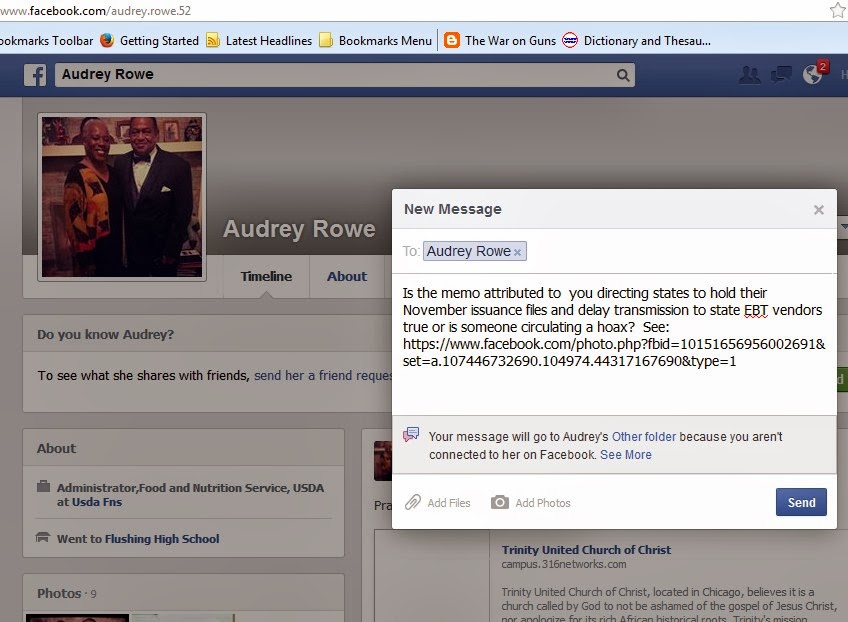Click Do you know Audrey? heading

tap(105, 334)
